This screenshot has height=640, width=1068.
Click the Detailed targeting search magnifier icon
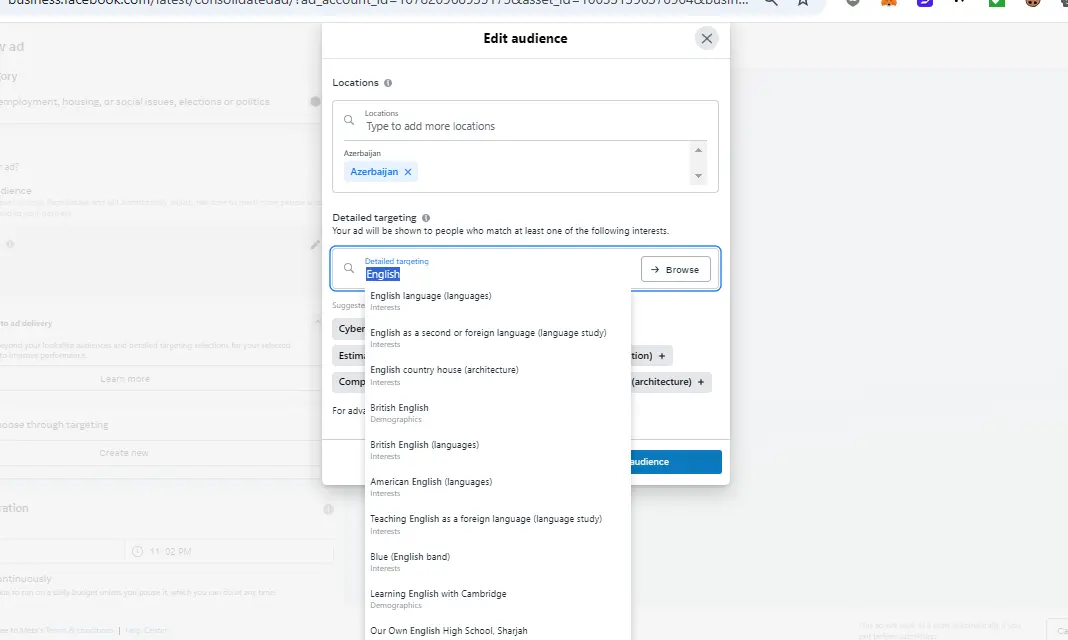click(x=349, y=268)
